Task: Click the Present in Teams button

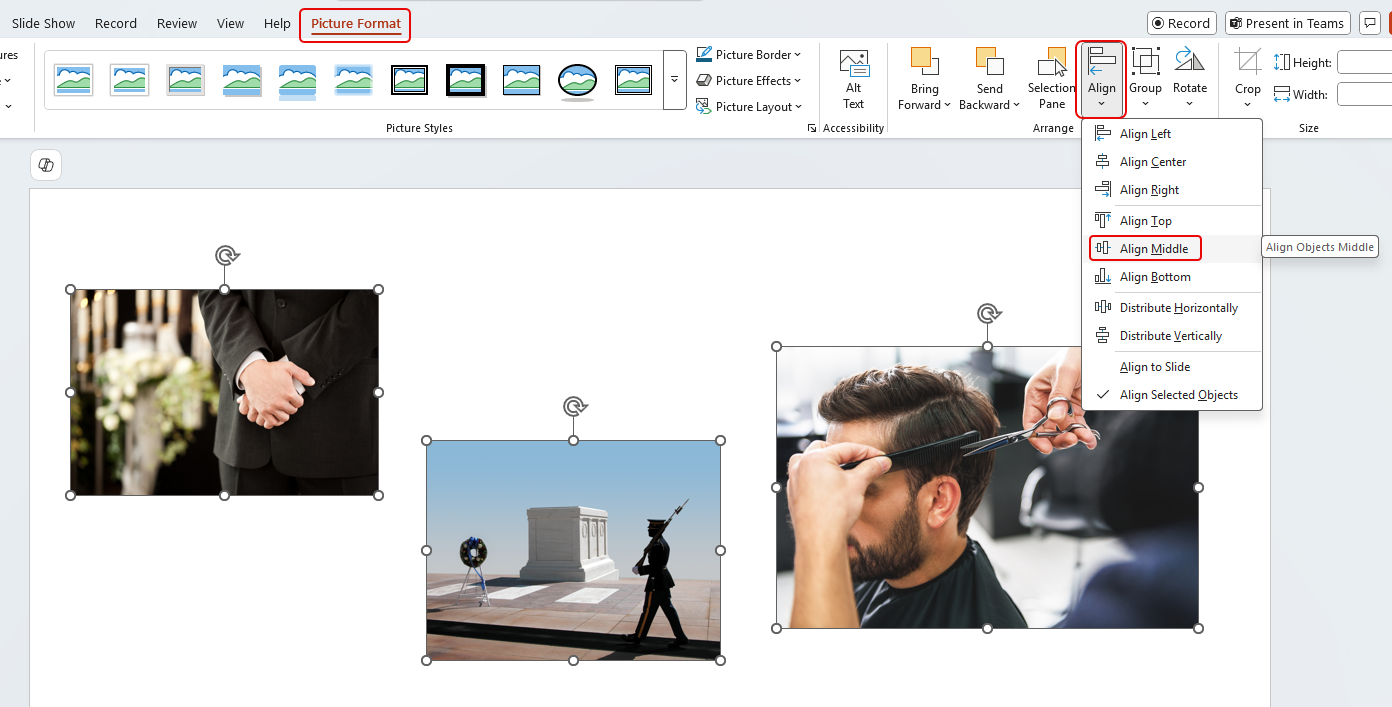Action: (x=1287, y=24)
